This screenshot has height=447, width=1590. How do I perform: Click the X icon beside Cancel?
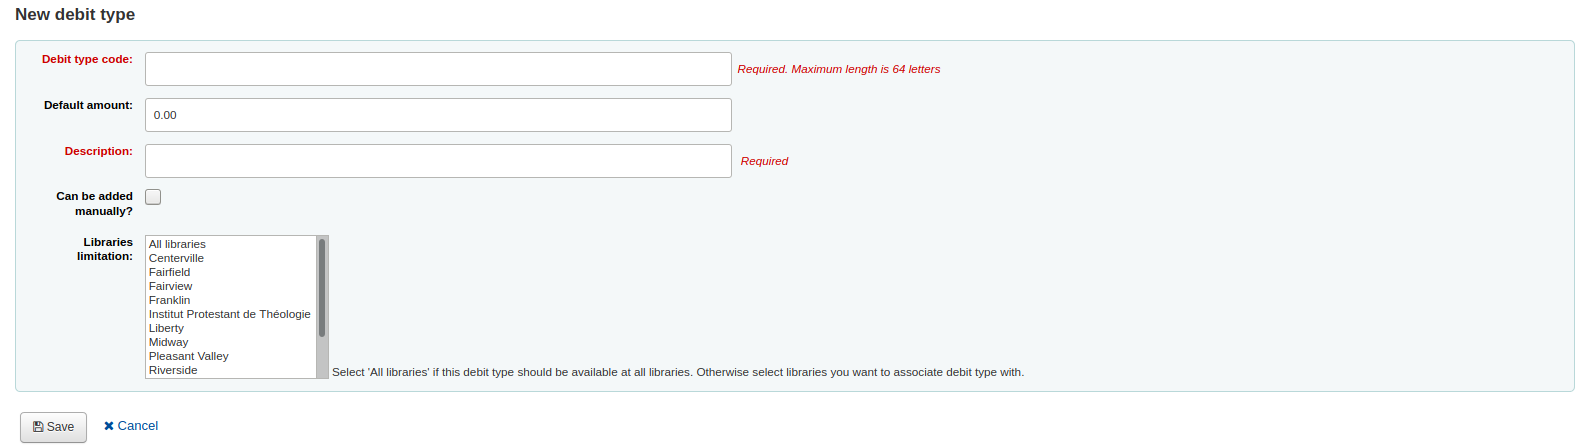(109, 426)
